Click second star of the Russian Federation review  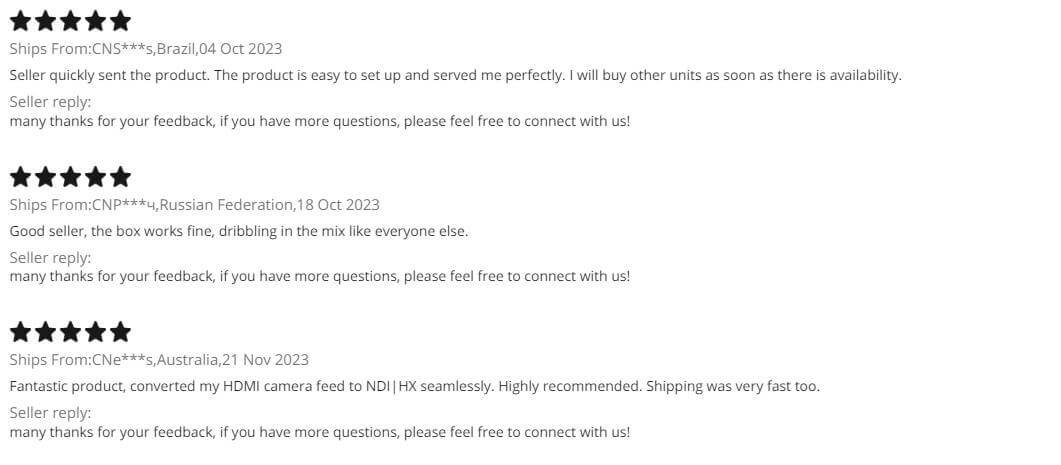pyautogui.click(x=45, y=177)
